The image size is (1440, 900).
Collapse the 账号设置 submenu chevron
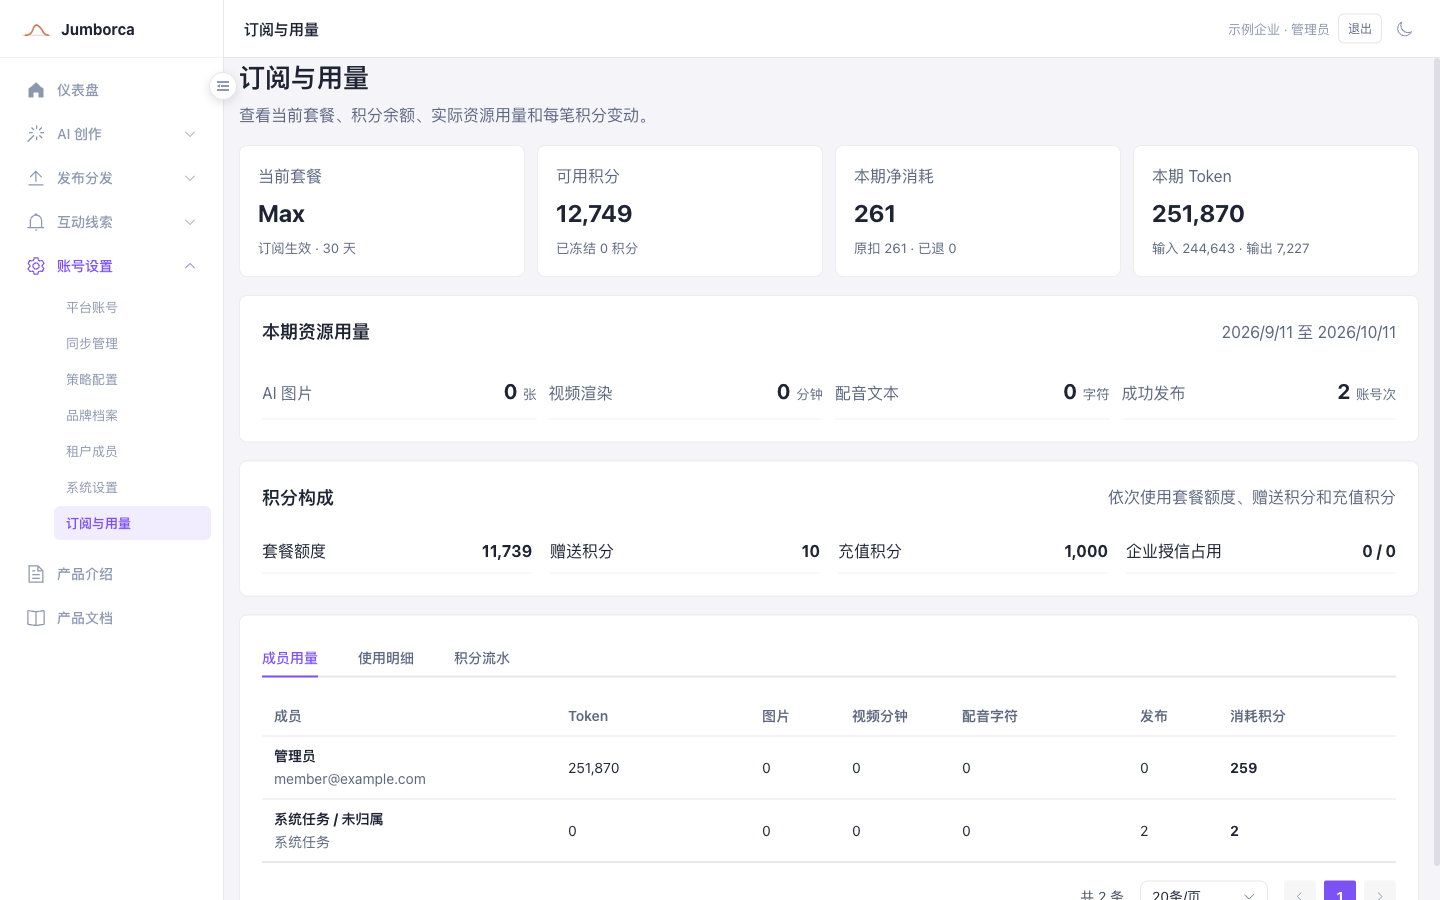click(x=190, y=266)
